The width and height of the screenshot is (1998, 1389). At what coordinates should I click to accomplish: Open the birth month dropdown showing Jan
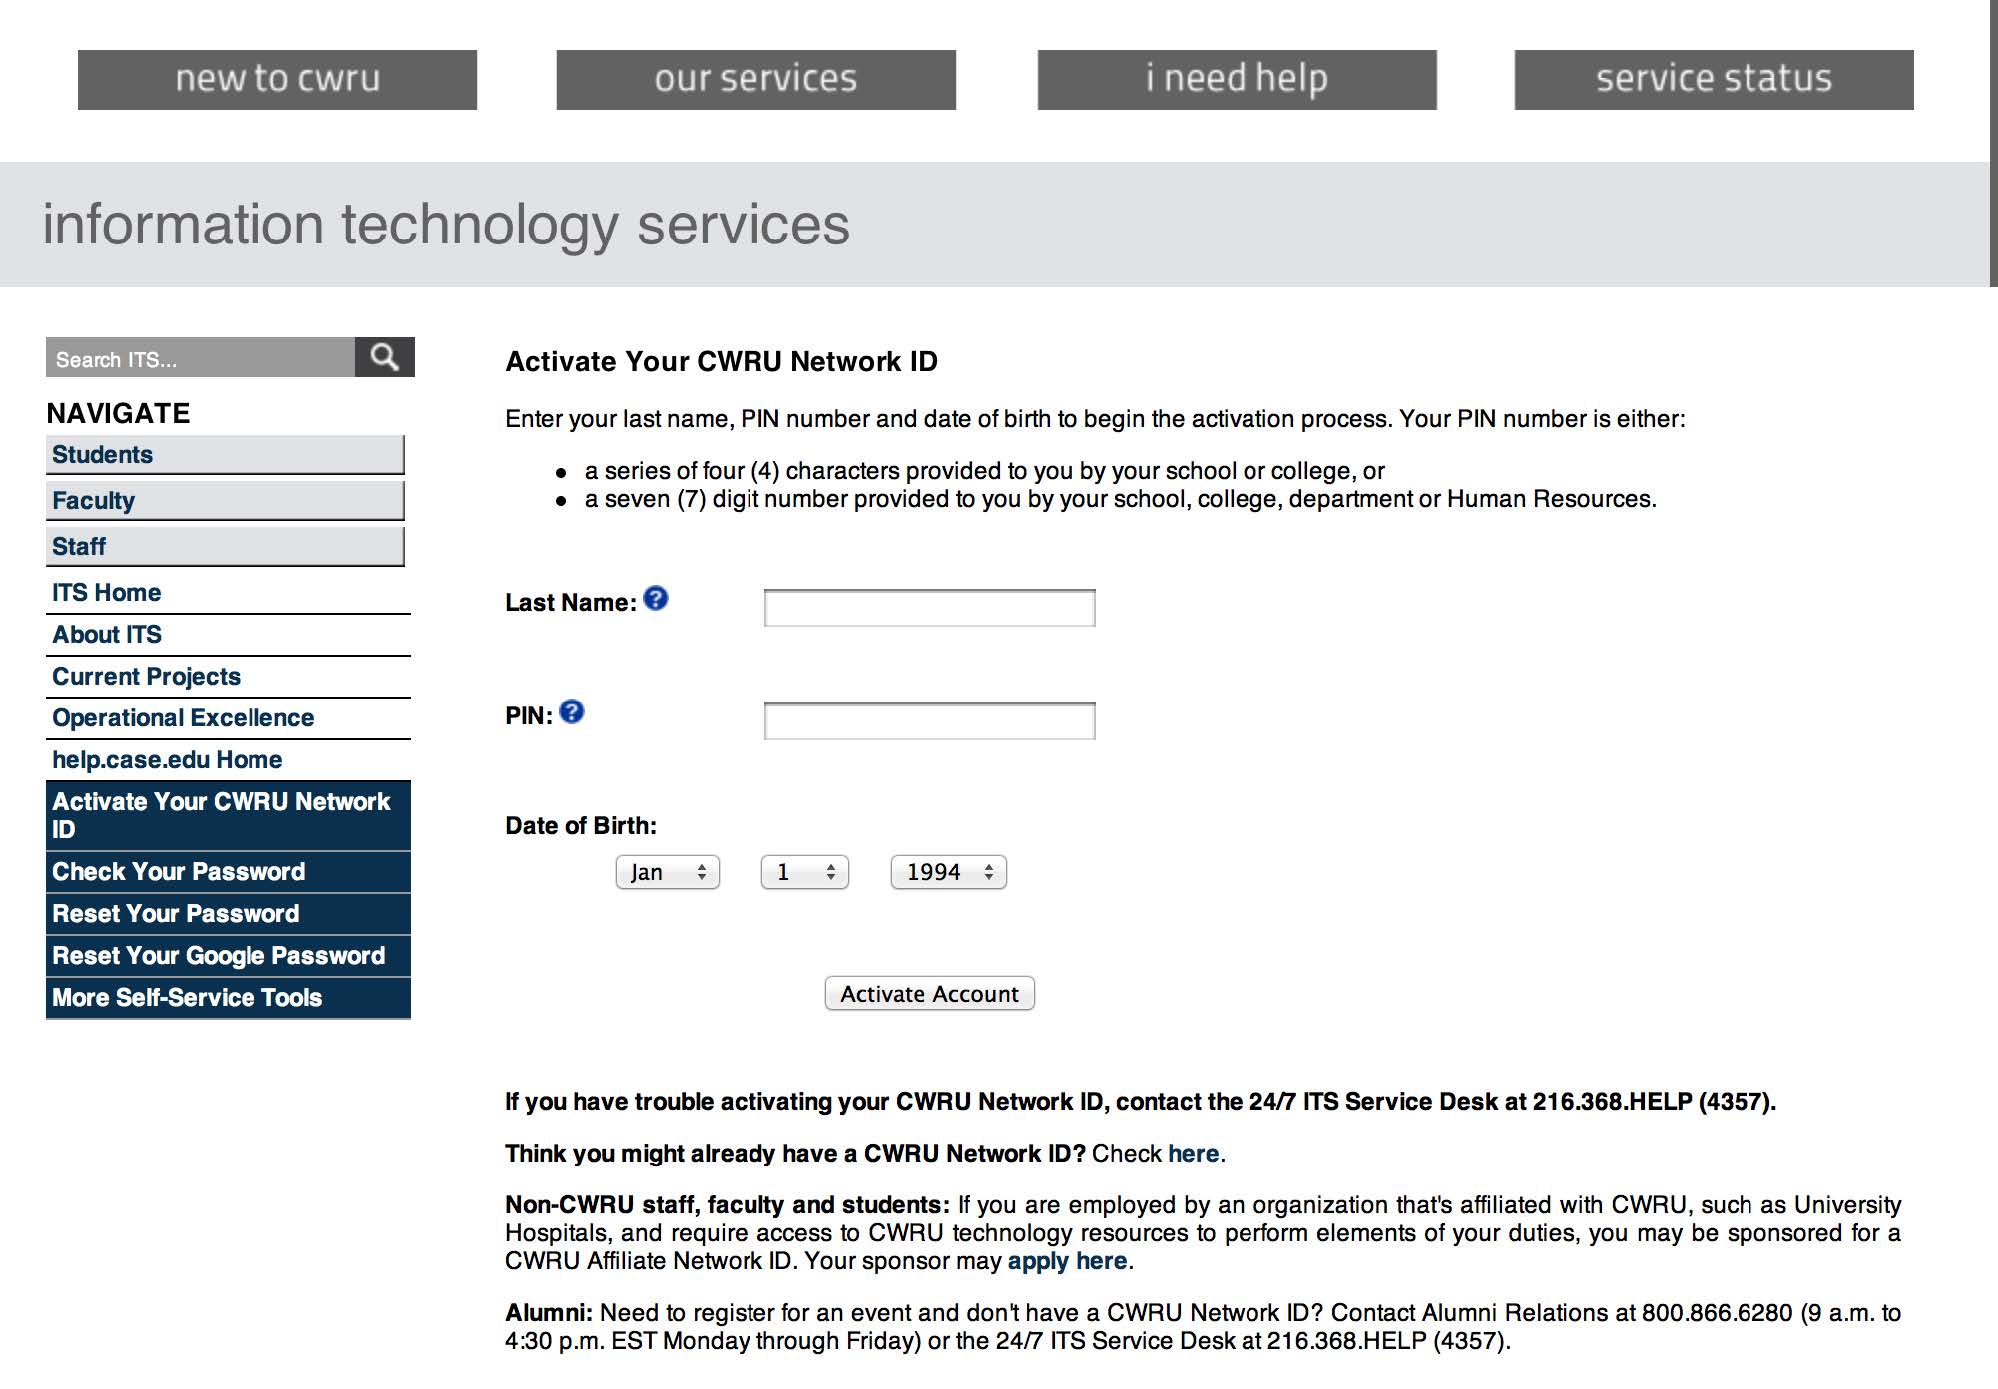pos(666,871)
